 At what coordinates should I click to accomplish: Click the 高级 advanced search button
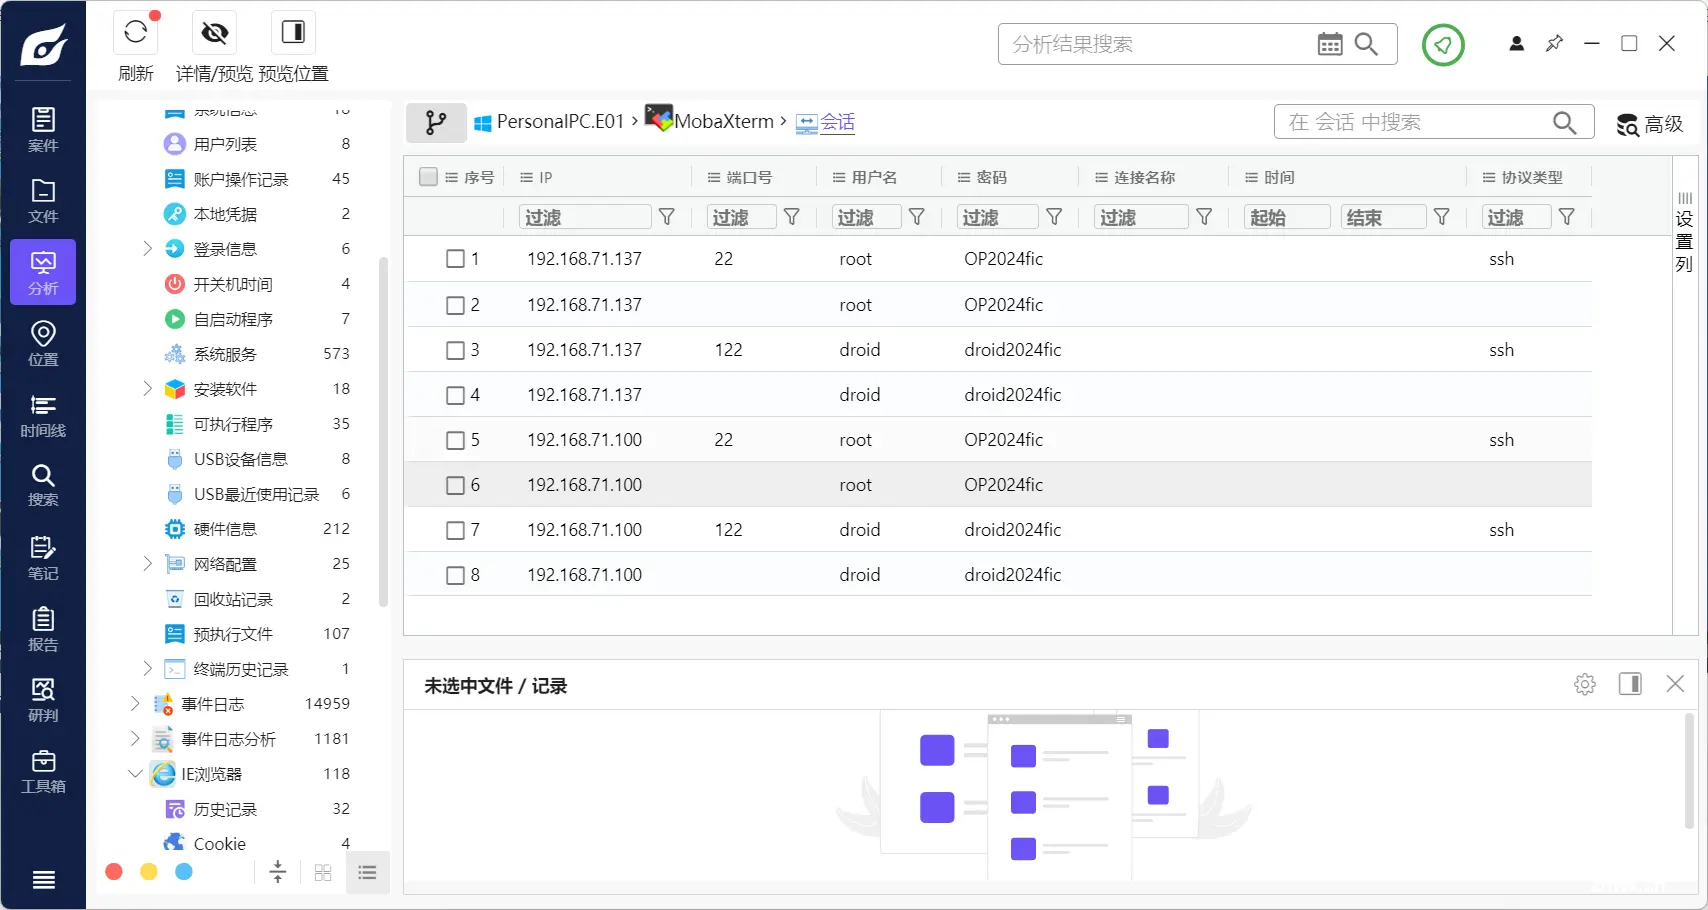coord(1650,124)
